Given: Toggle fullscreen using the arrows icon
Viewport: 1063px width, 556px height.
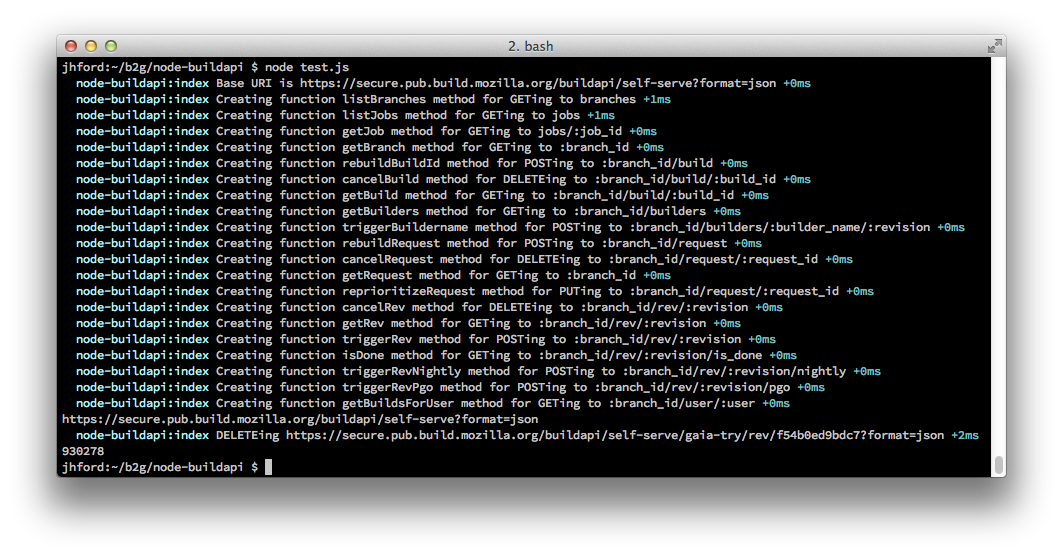Looking at the screenshot, I should (x=995, y=46).
